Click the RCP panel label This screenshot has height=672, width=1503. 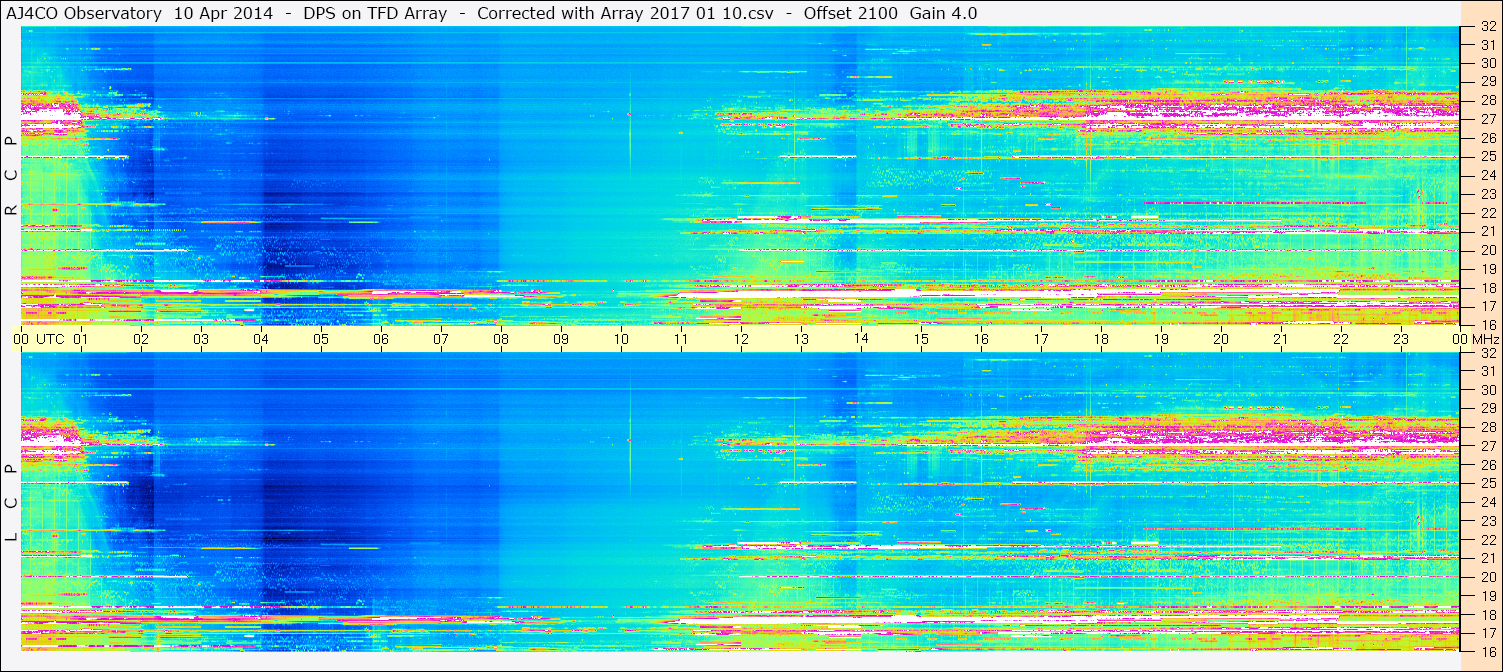(11, 175)
